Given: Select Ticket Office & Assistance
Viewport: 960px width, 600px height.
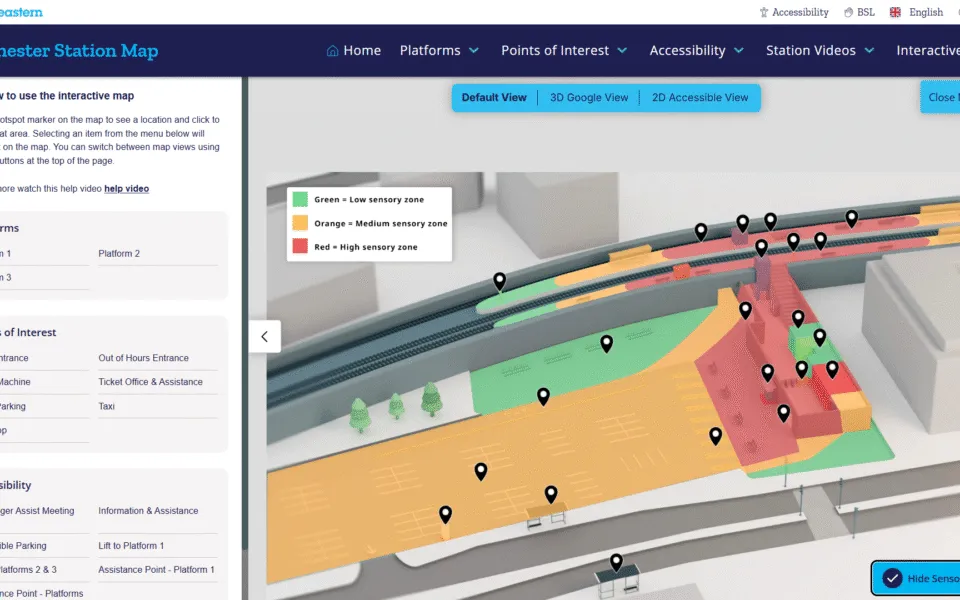Looking at the screenshot, I should 151,382.
